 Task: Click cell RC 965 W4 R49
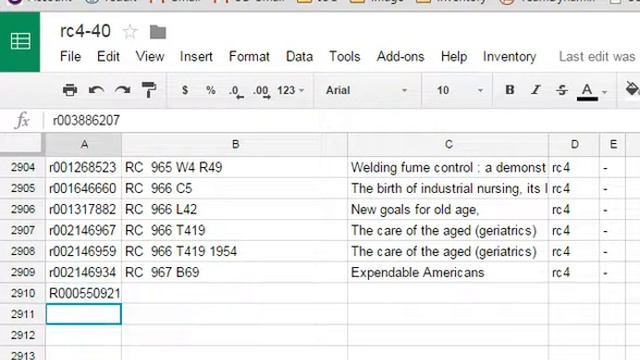click(235, 167)
